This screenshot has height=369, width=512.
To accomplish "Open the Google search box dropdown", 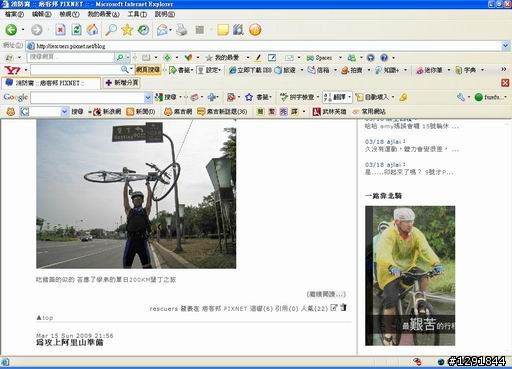I will click(x=148, y=98).
